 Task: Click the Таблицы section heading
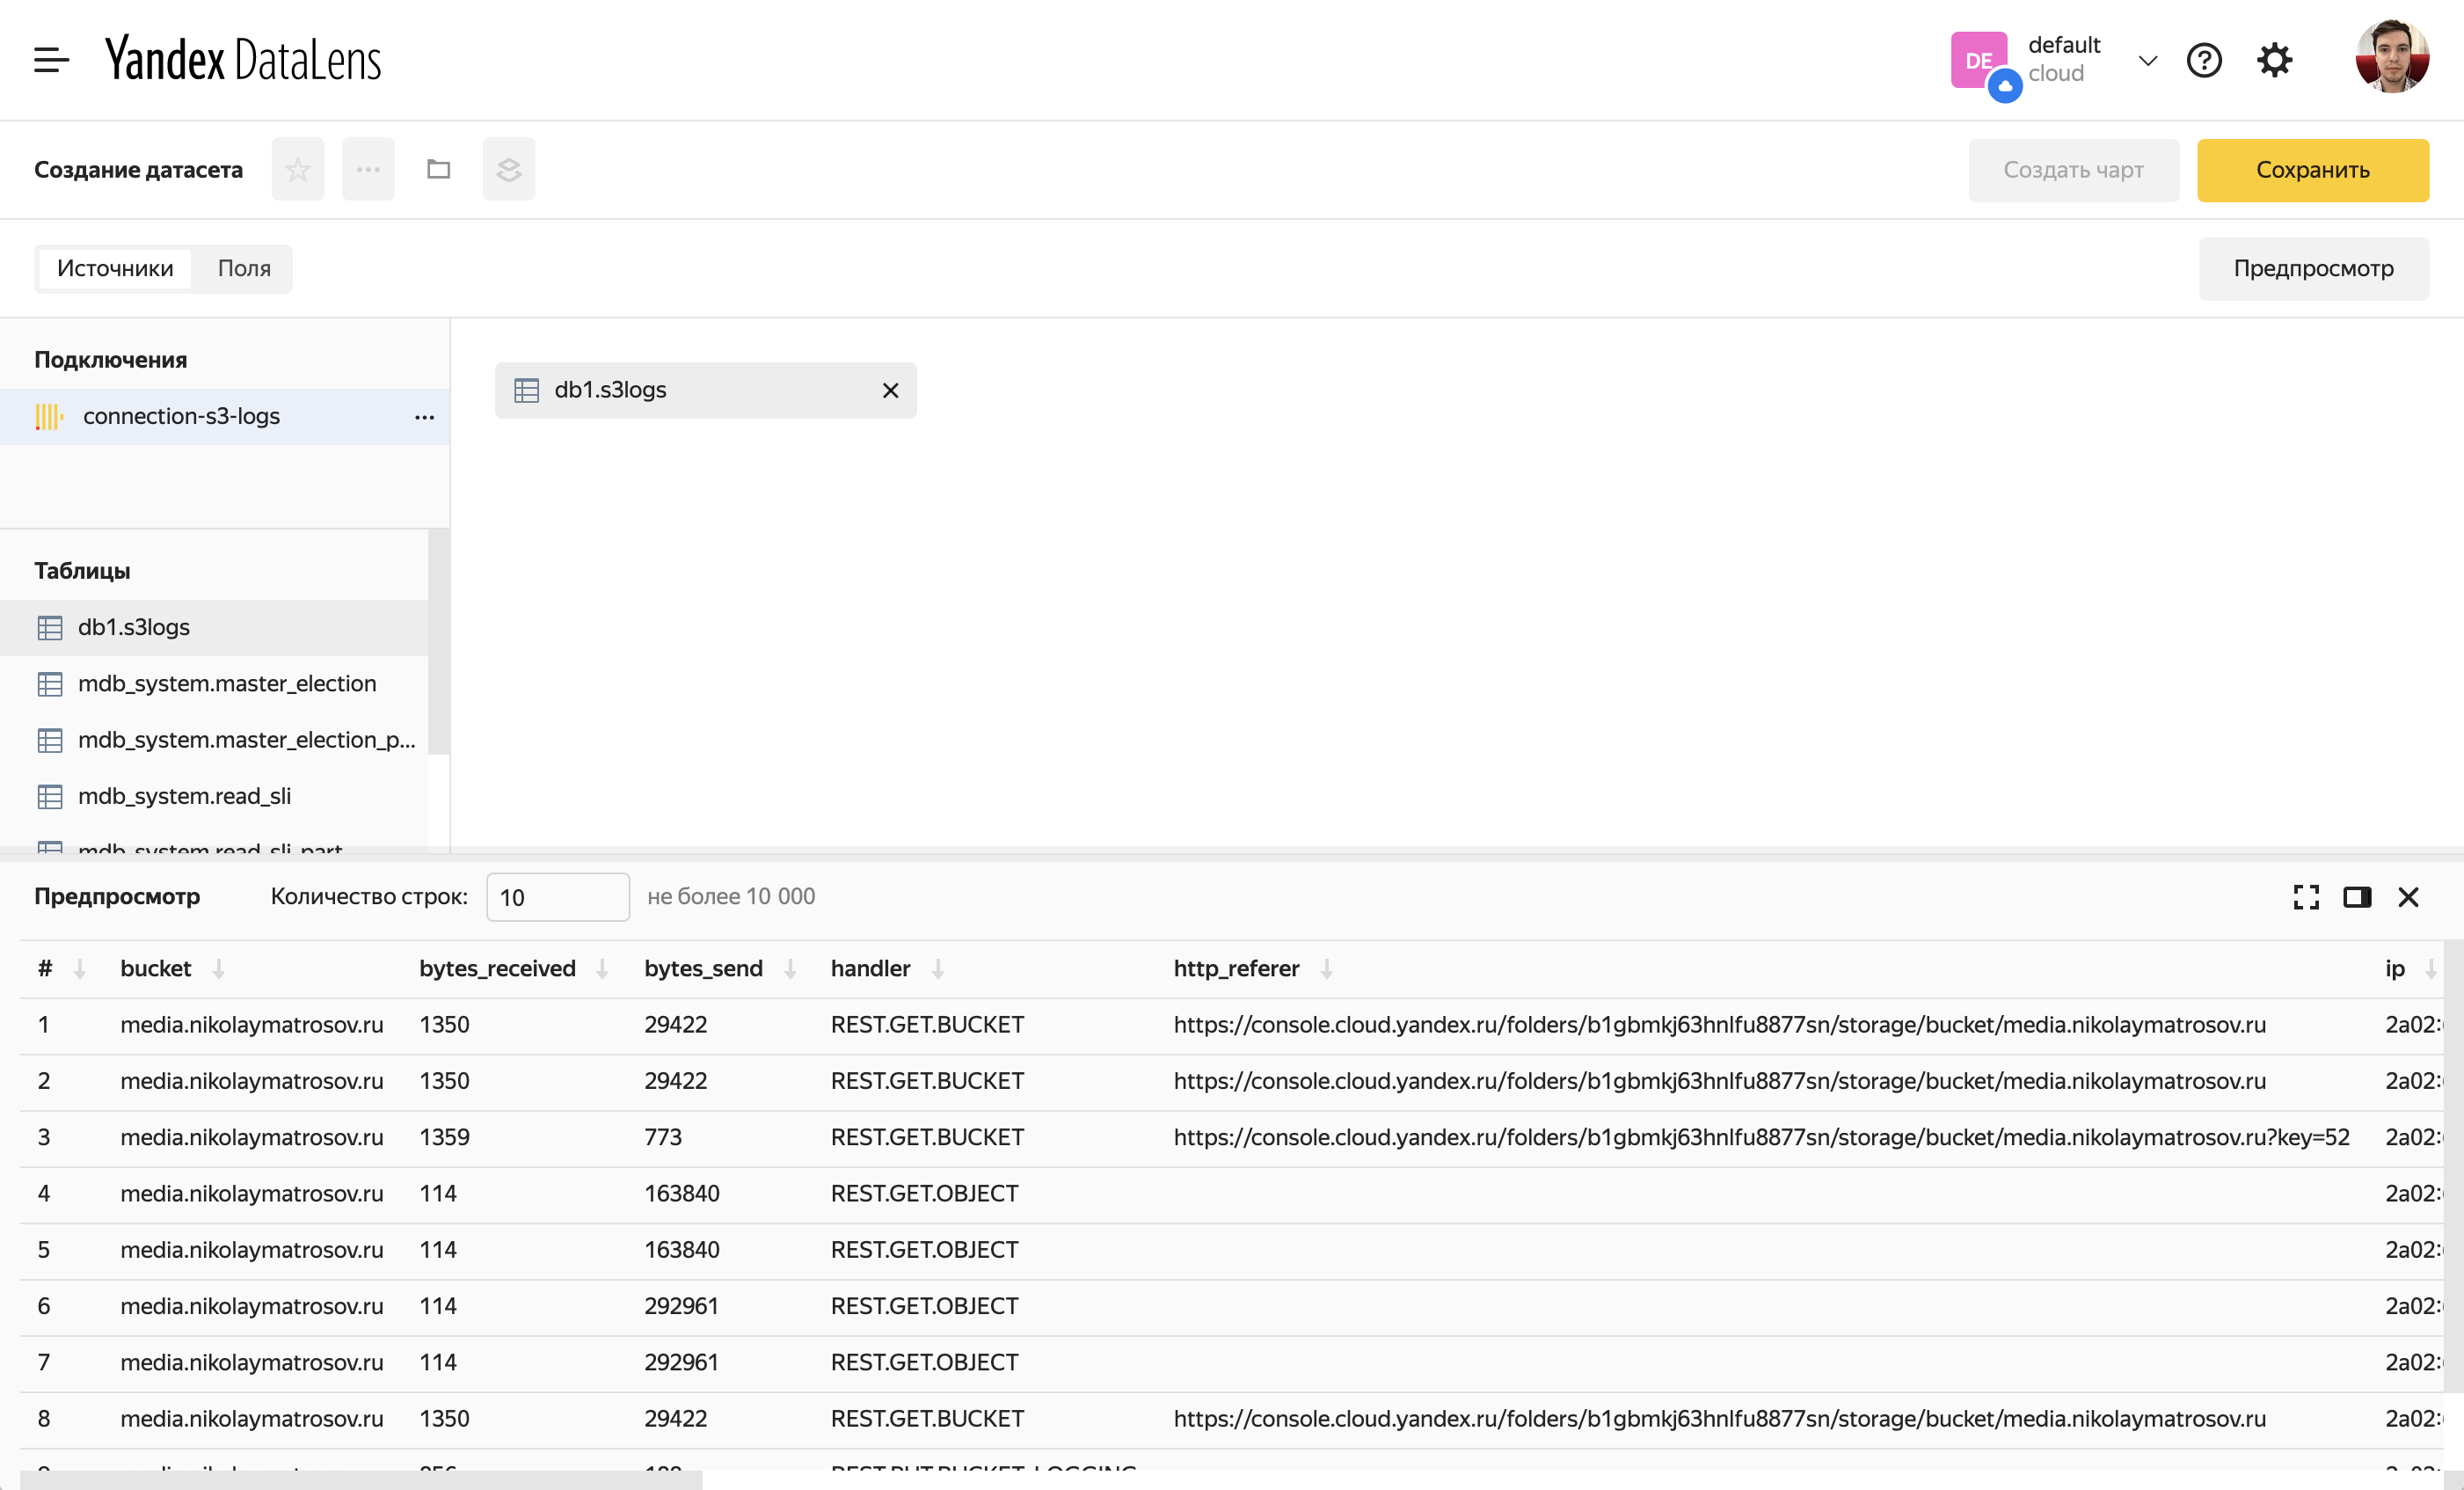click(x=82, y=571)
